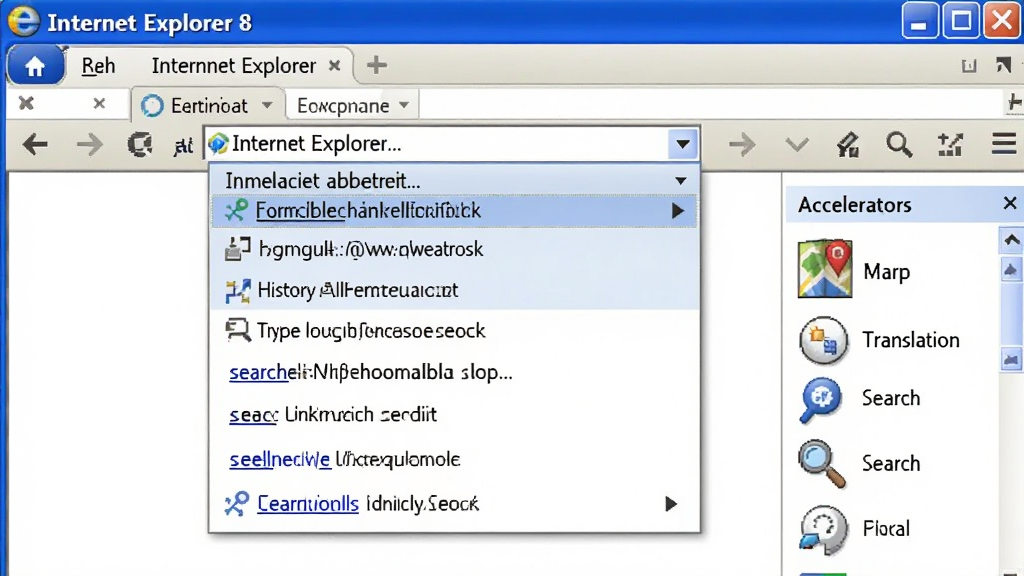Click the small box icon near top right

[969, 65]
